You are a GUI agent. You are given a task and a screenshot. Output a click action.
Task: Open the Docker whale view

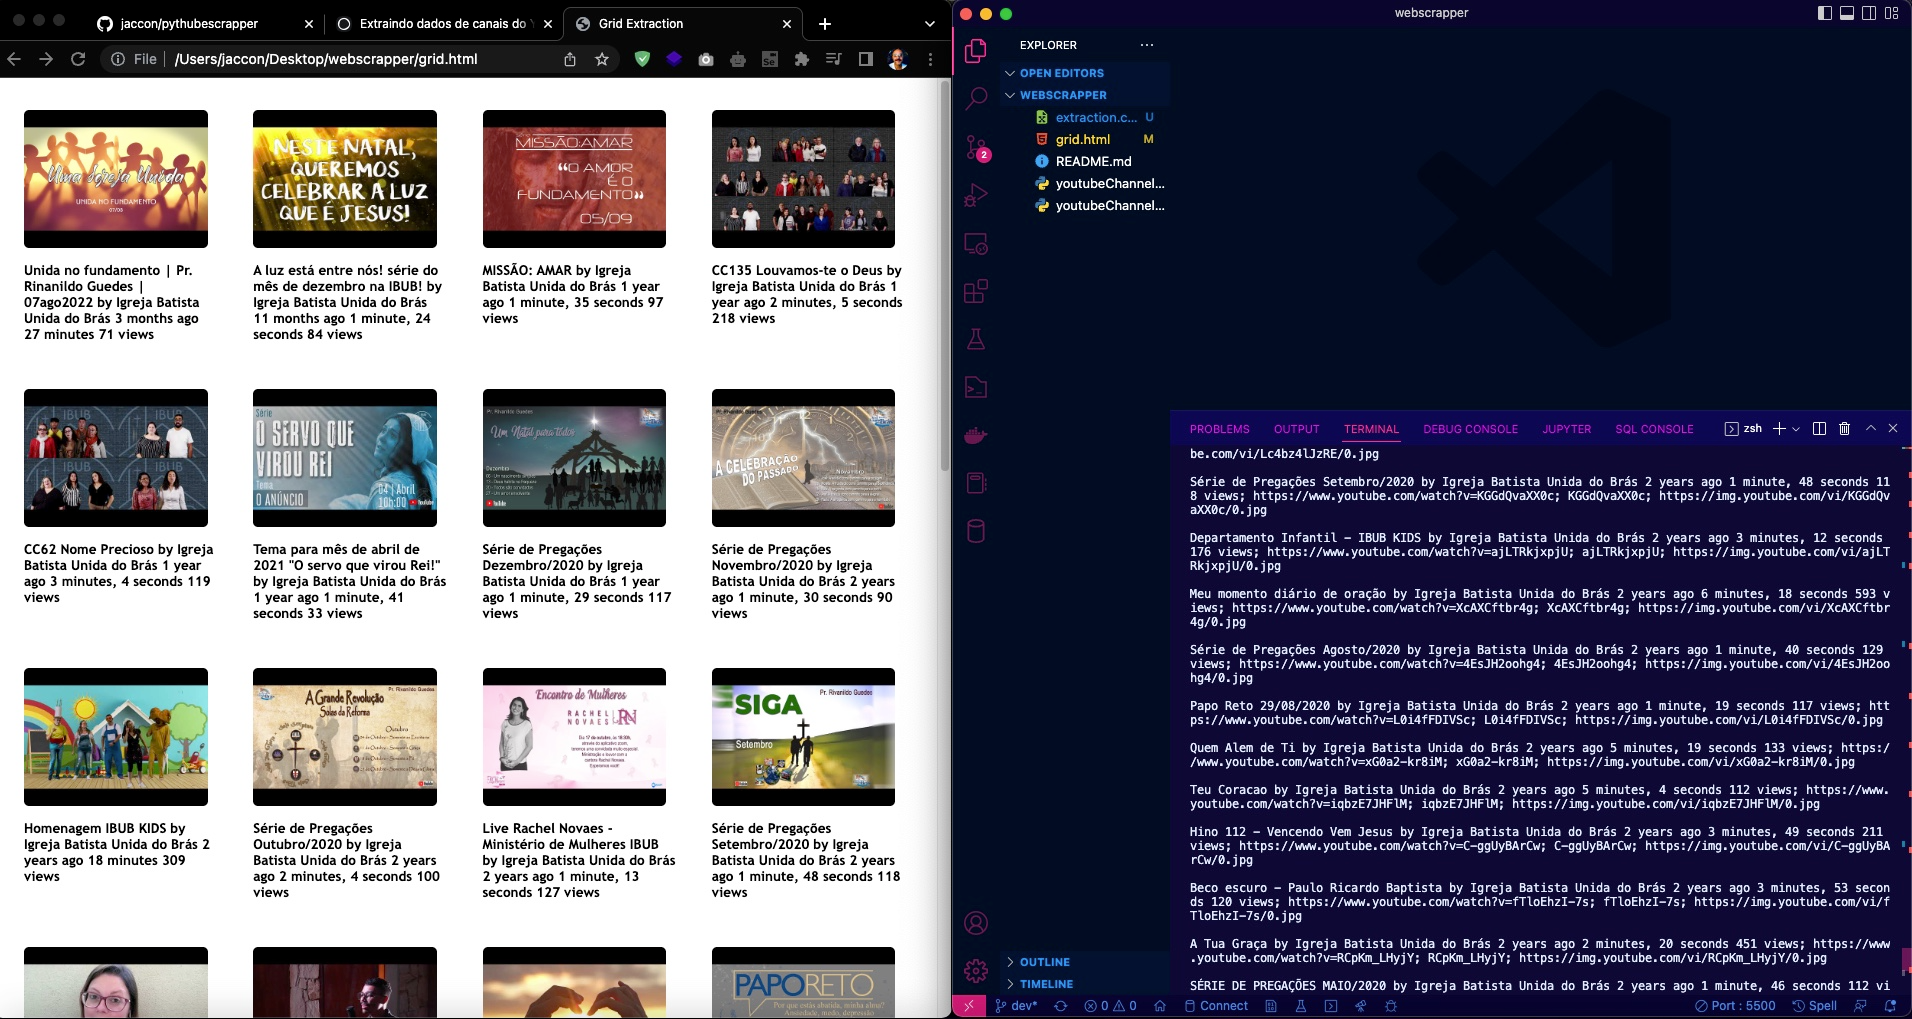pos(976,435)
